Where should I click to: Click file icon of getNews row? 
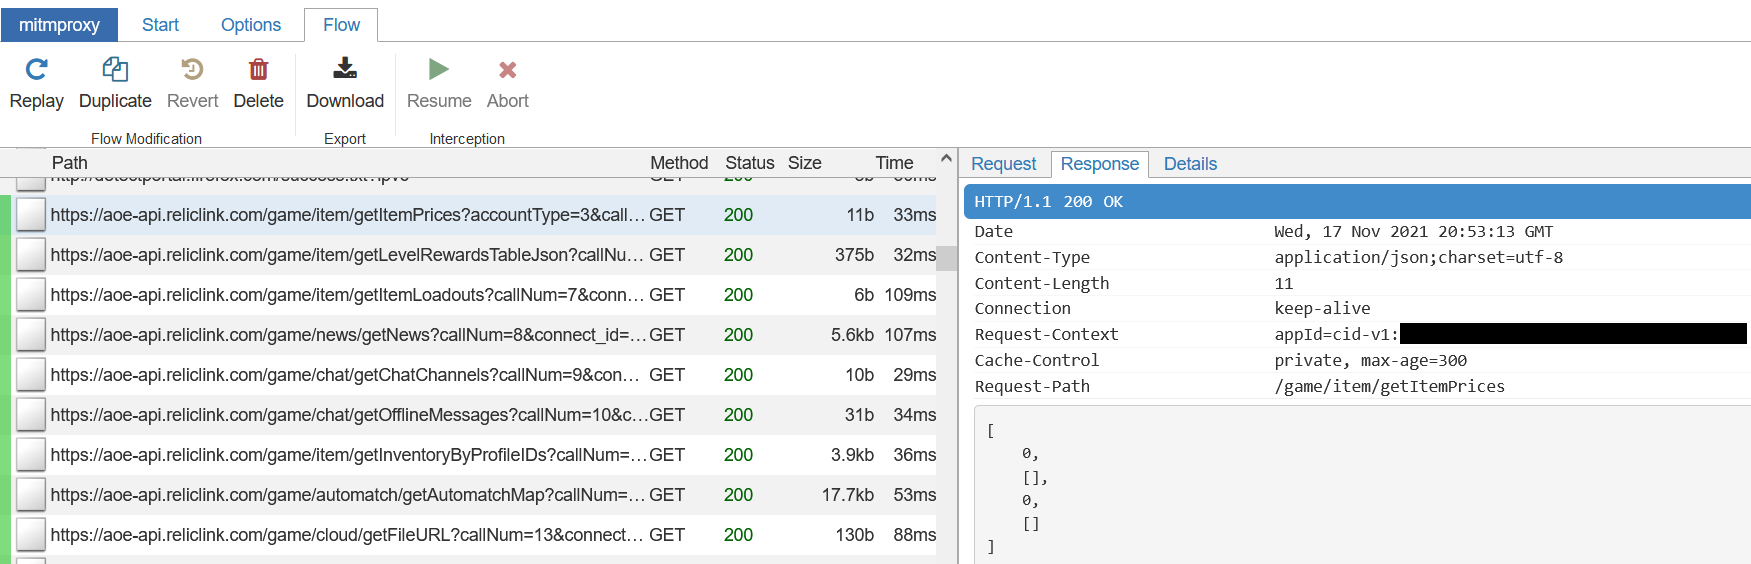click(31, 335)
